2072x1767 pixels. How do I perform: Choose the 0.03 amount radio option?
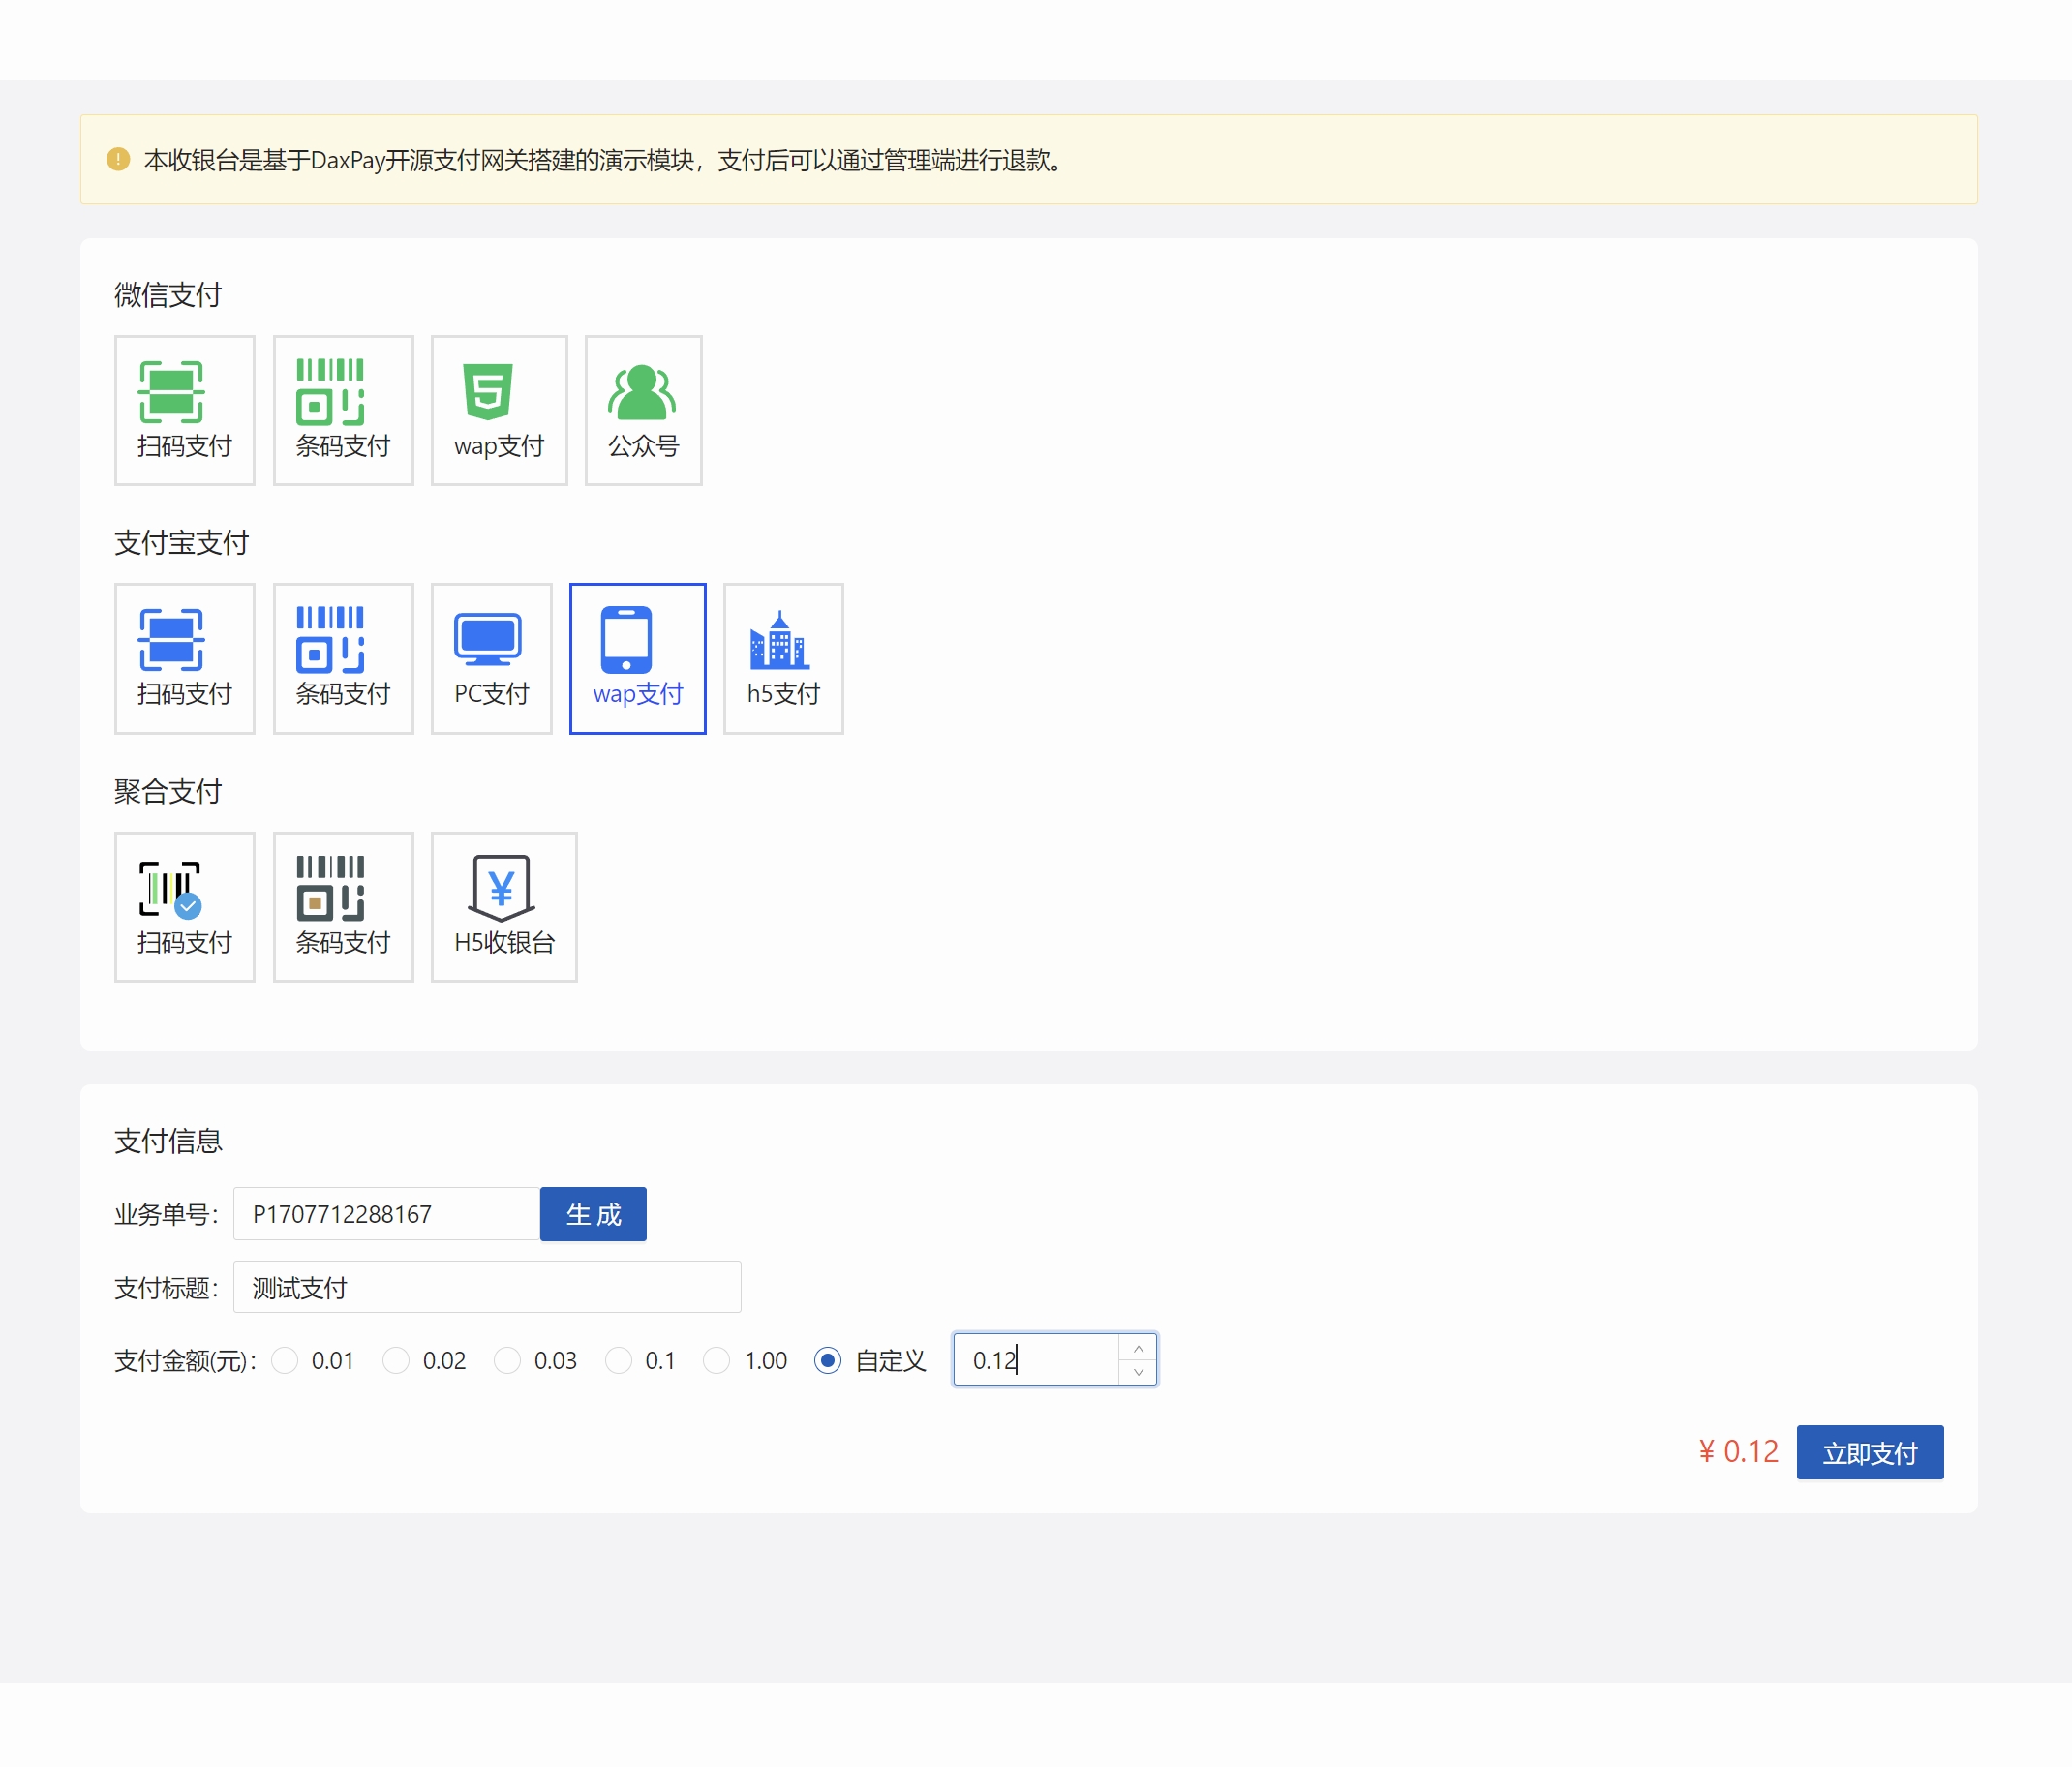(x=507, y=1360)
